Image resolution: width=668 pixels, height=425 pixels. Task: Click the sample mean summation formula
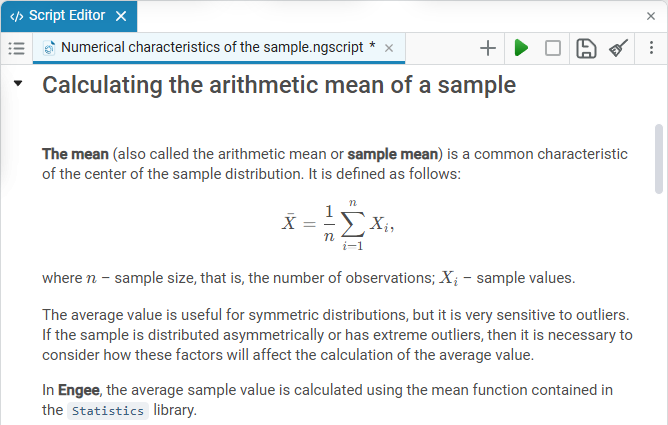337,224
